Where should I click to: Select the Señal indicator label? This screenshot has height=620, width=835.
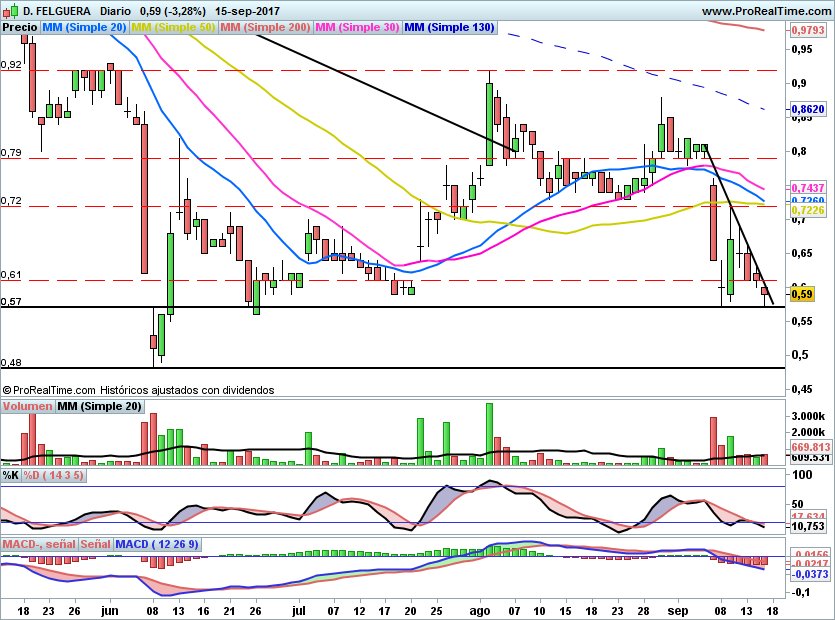(95, 544)
